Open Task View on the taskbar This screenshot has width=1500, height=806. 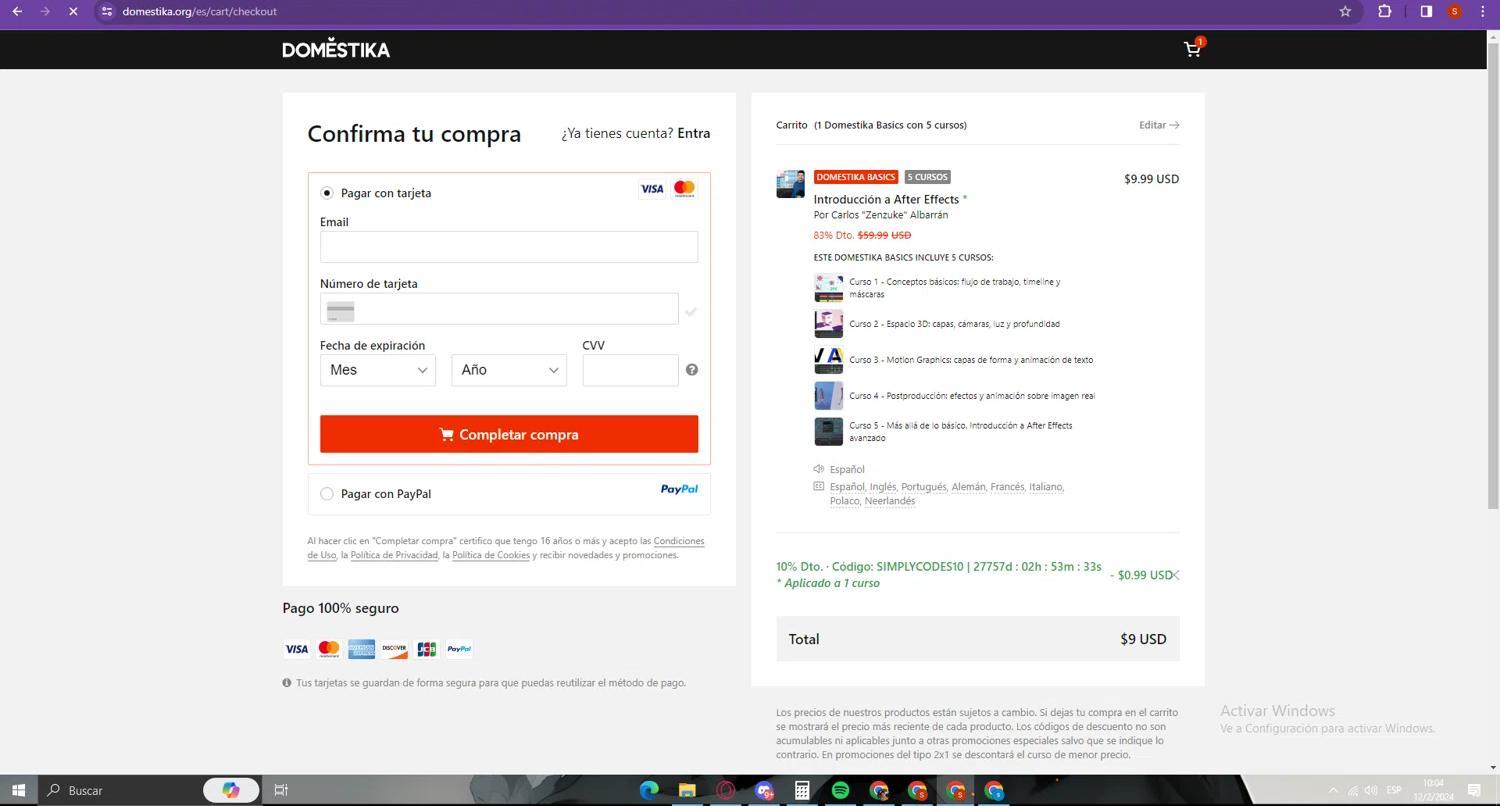[281, 790]
